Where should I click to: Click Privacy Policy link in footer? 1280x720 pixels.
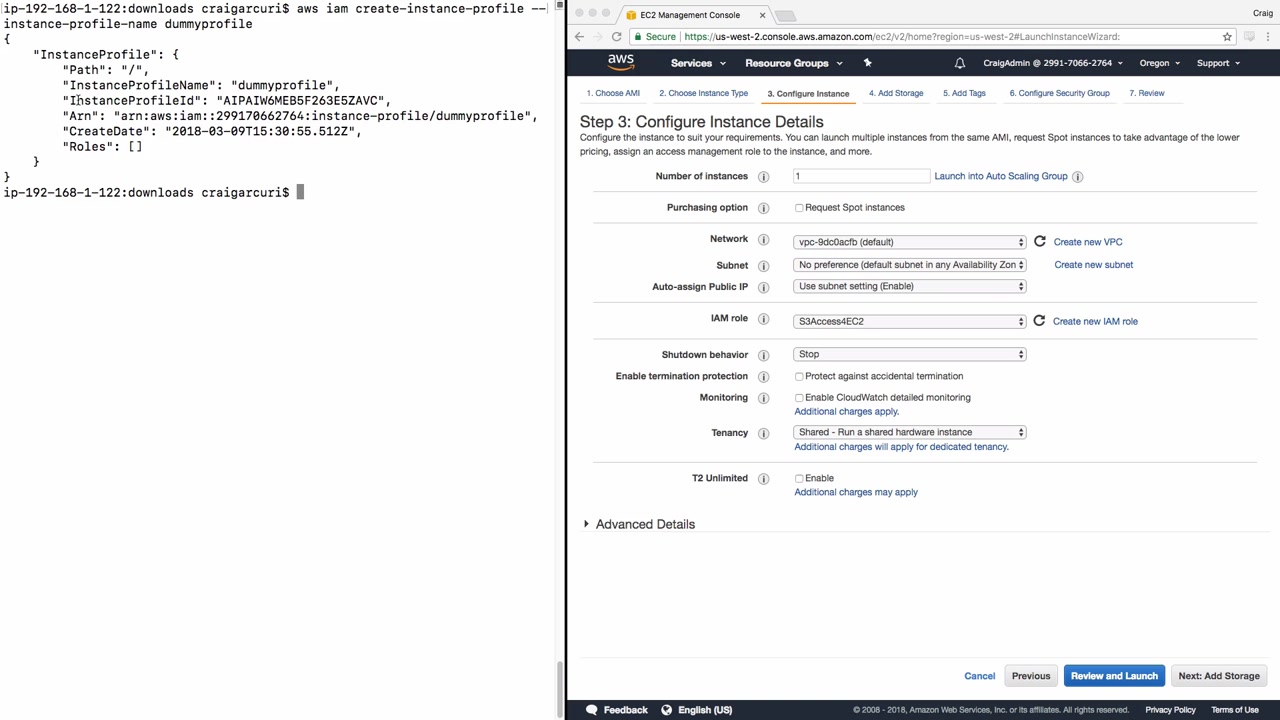click(1170, 710)
